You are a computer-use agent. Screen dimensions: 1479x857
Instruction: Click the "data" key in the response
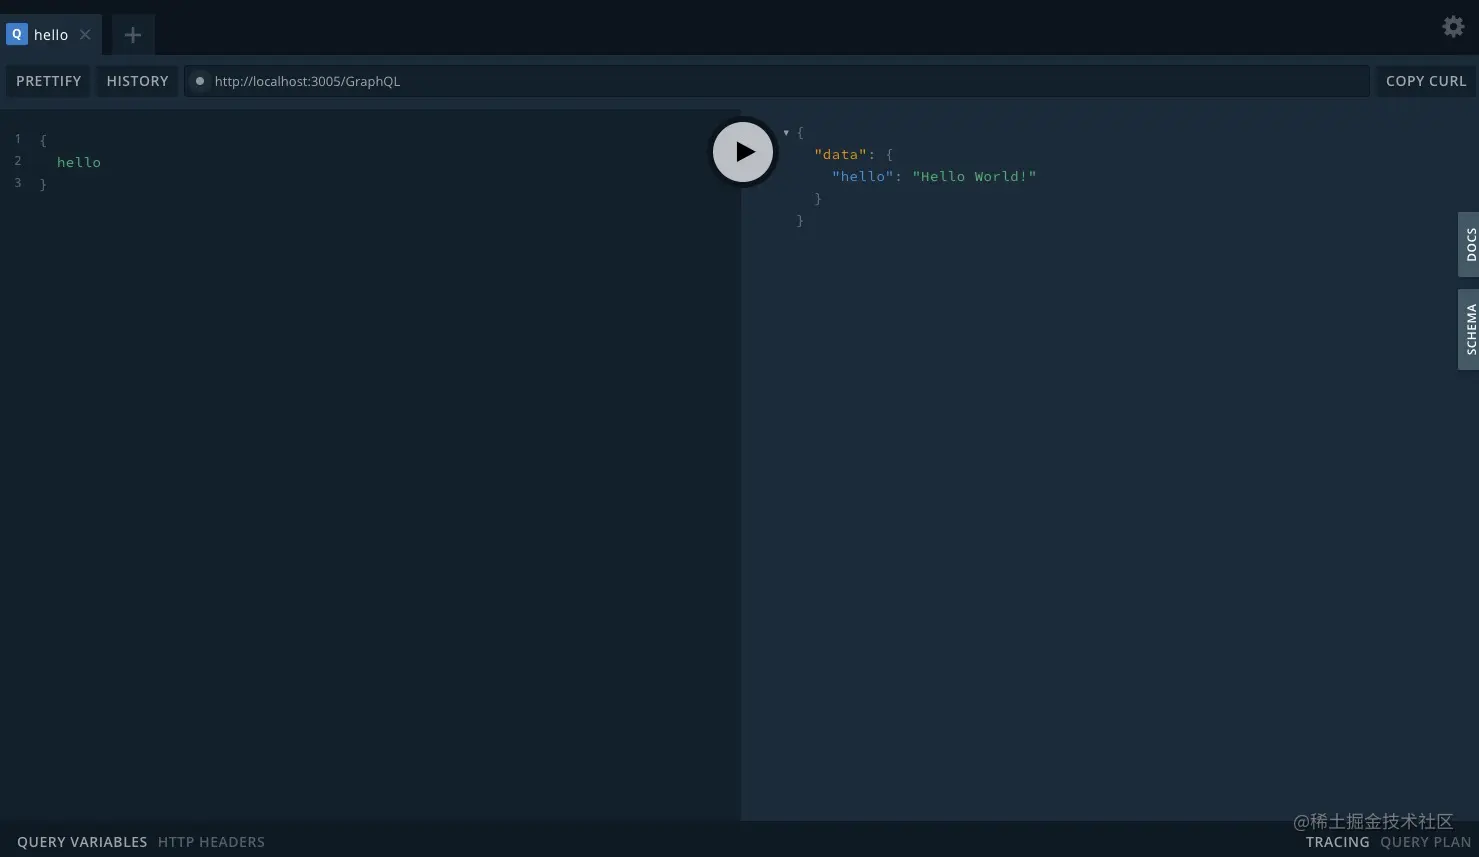click(840, 154)
